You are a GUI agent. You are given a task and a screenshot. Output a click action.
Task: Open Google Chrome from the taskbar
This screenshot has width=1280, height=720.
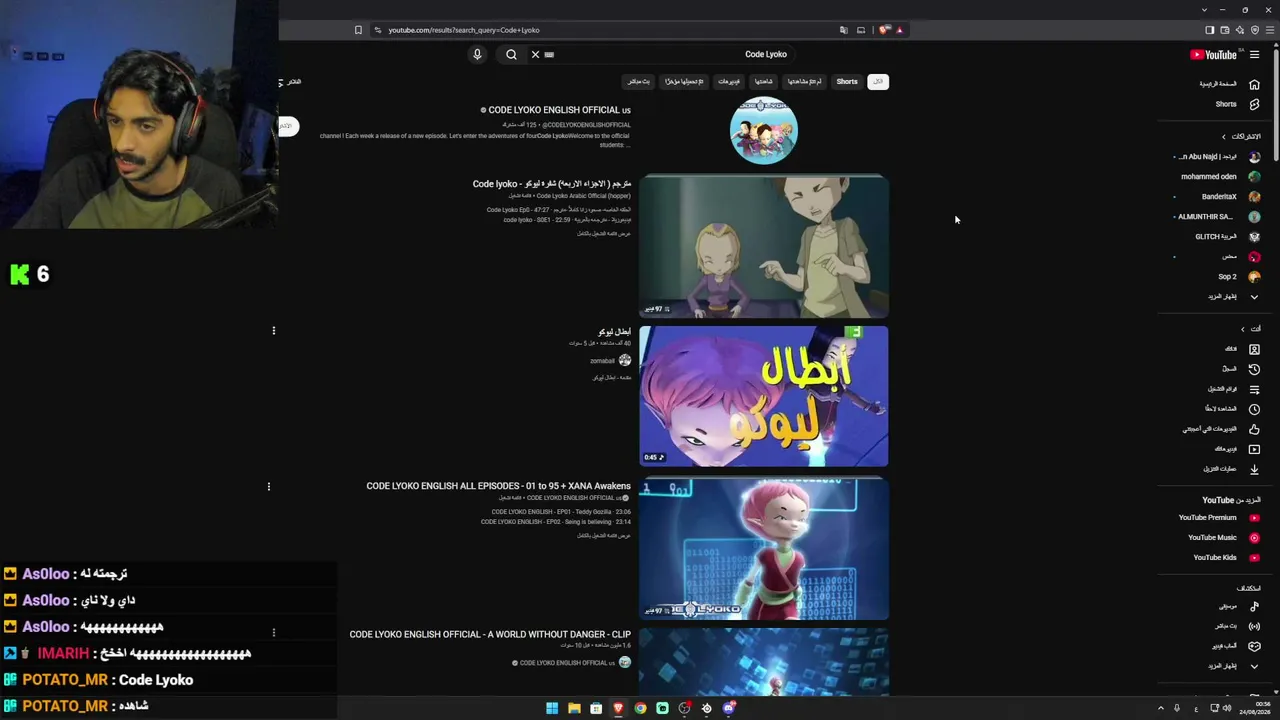pos(640,708)
